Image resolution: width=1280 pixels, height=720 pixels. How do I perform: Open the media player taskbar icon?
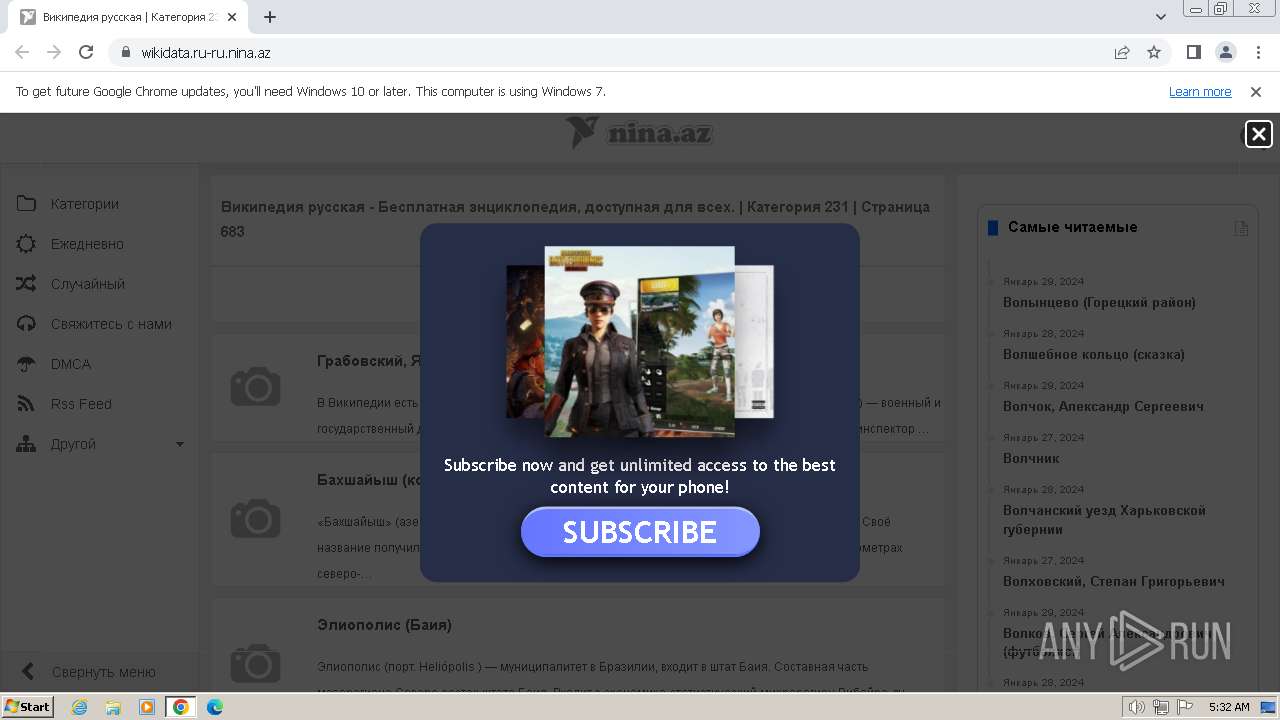(x=147, y=707)
